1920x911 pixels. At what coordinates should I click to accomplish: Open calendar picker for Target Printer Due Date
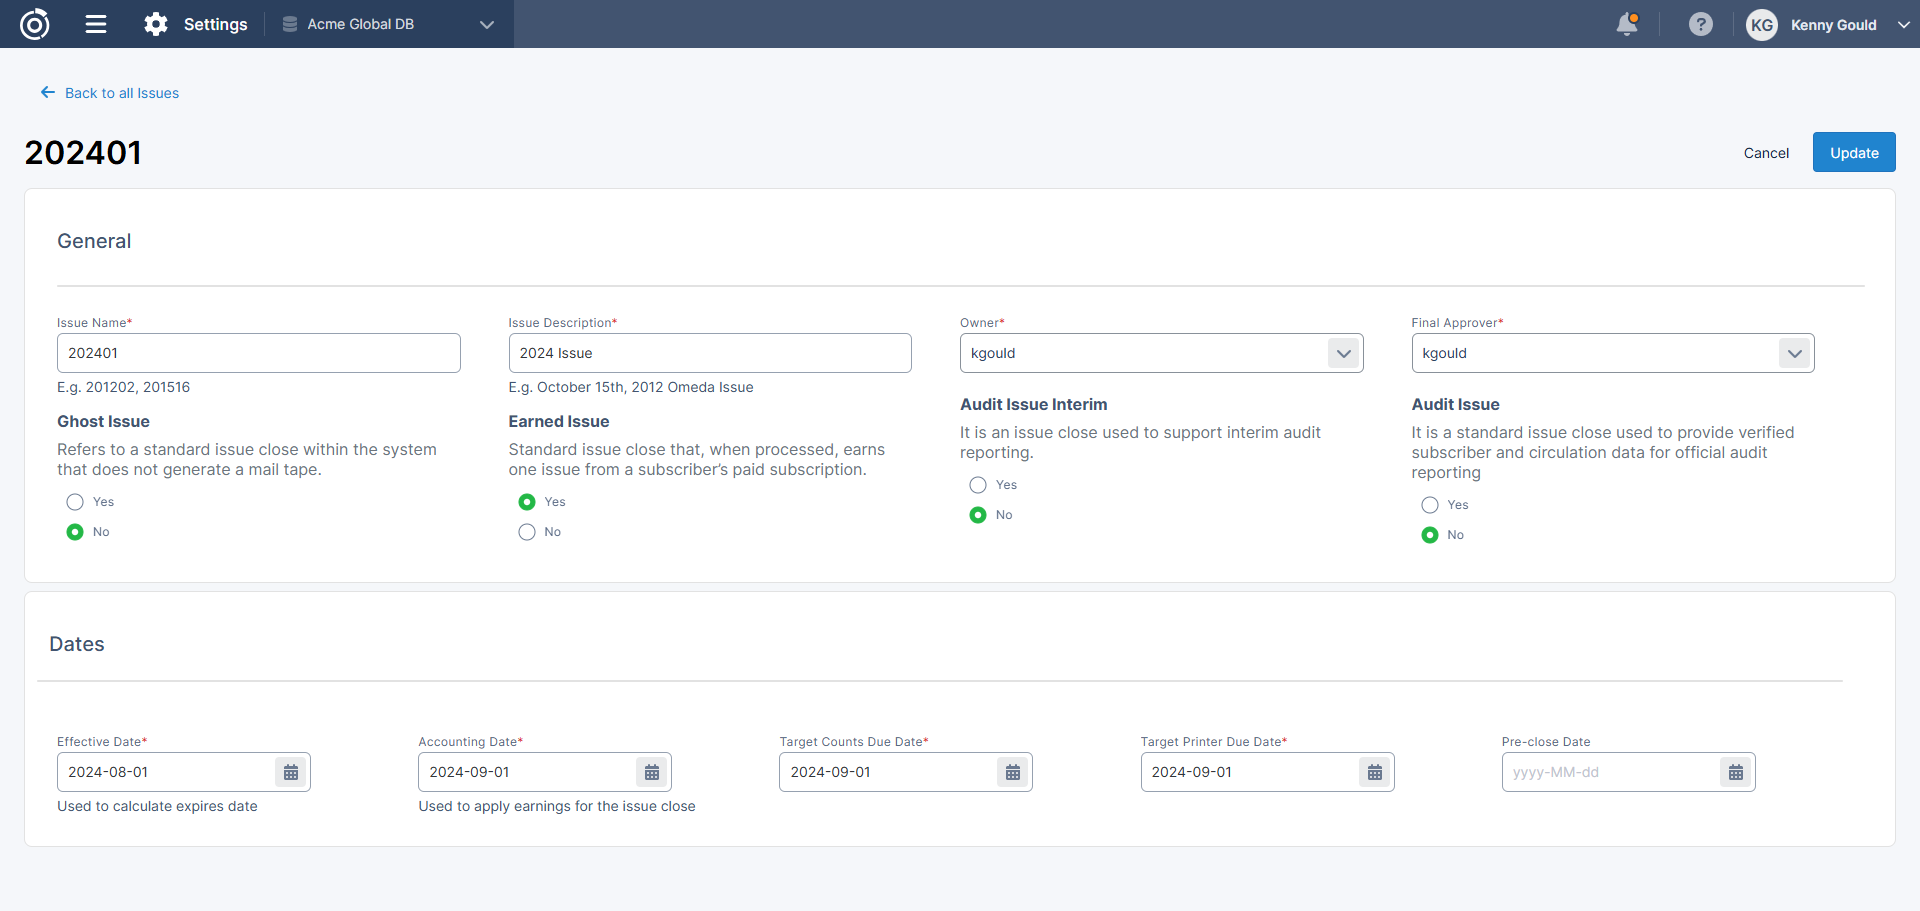point(1375,772)
